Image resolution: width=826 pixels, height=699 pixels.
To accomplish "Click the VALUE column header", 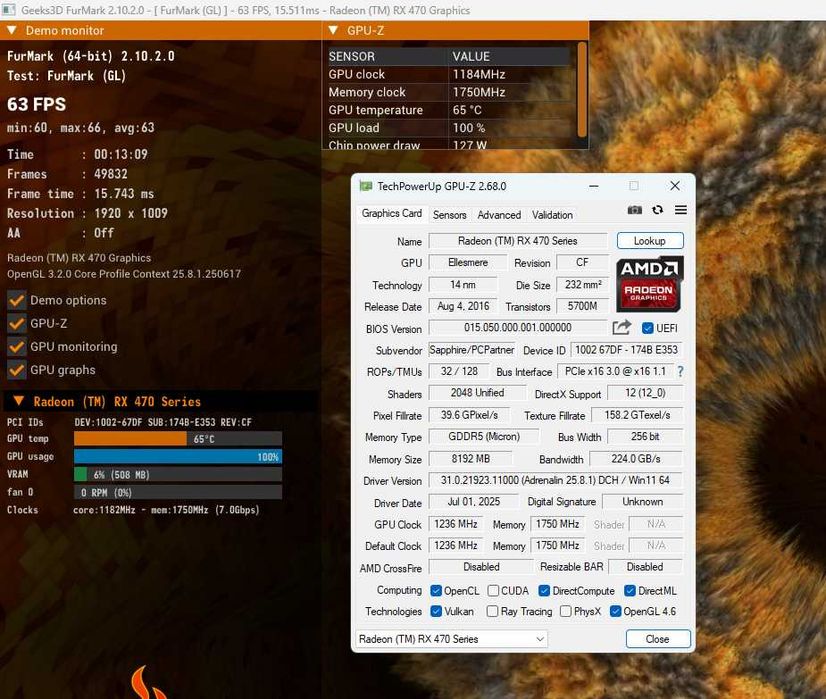I will click(511, 56).
